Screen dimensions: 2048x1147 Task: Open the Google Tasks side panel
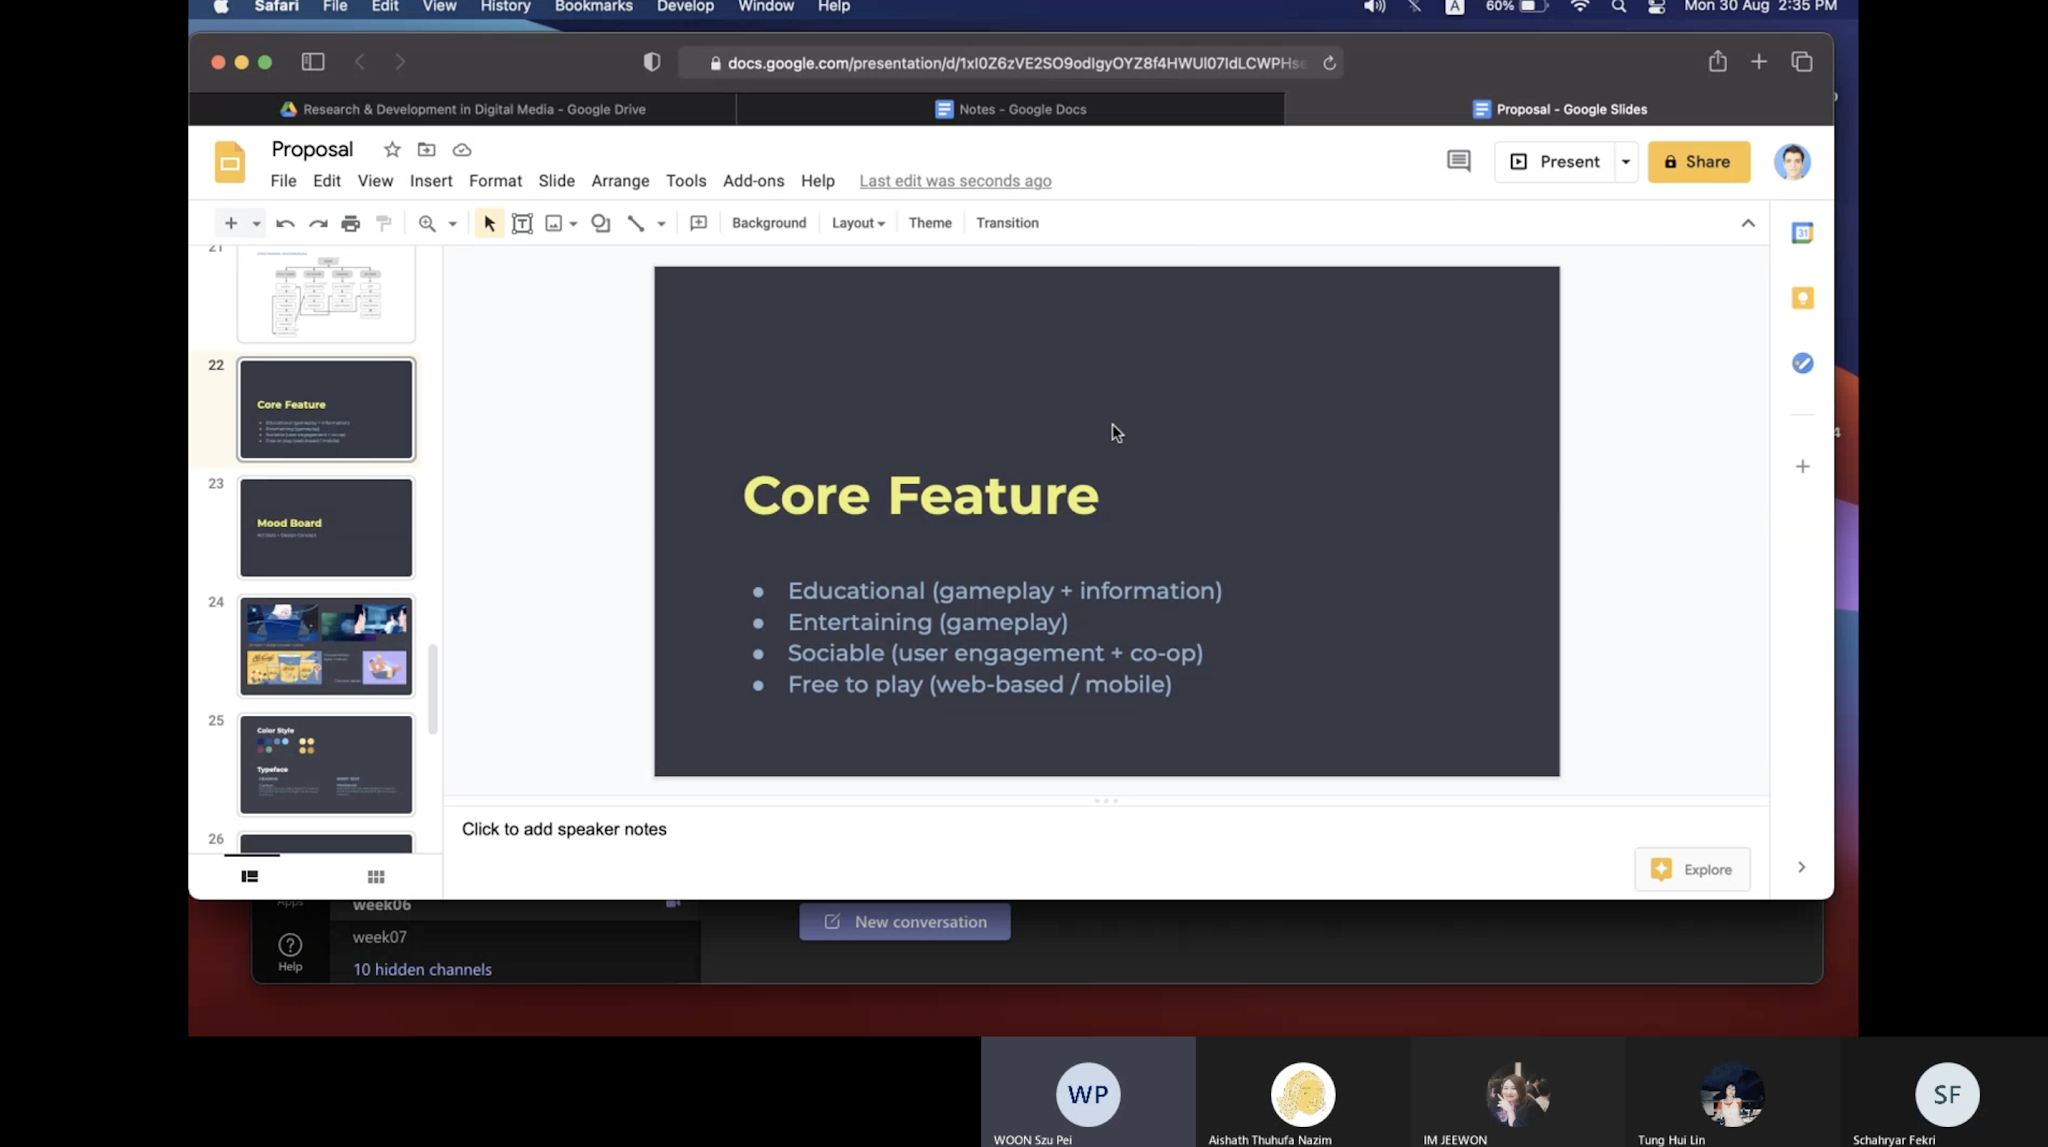click(x=1802, y=363)
